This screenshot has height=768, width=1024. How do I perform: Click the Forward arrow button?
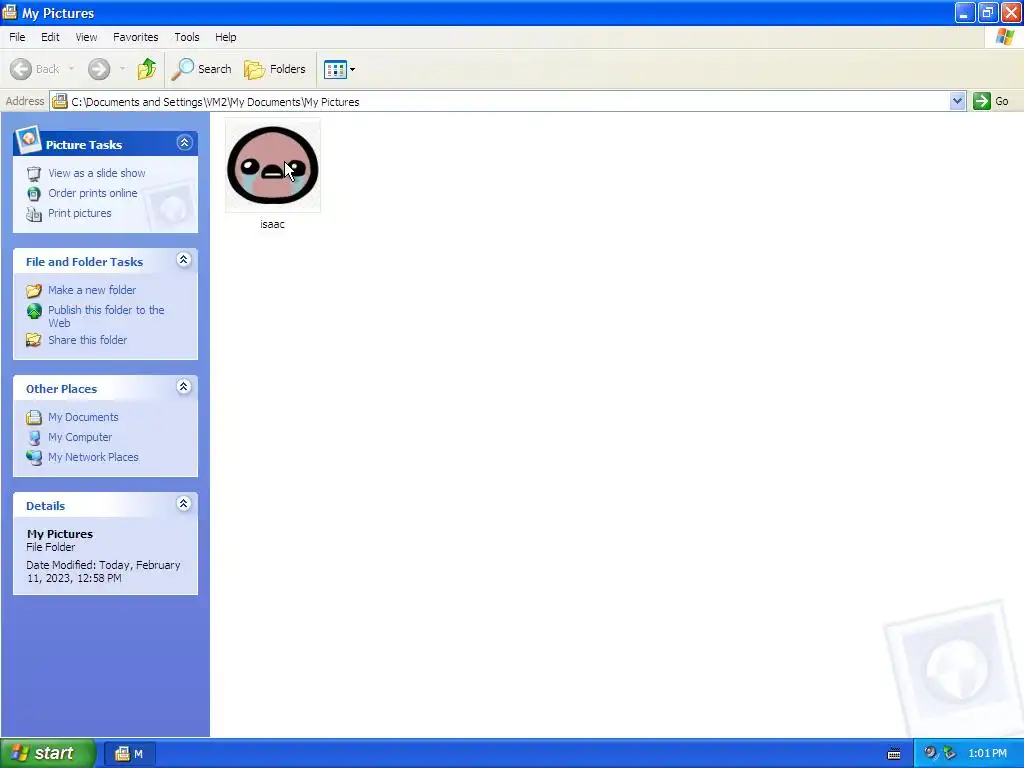(99, 69)
